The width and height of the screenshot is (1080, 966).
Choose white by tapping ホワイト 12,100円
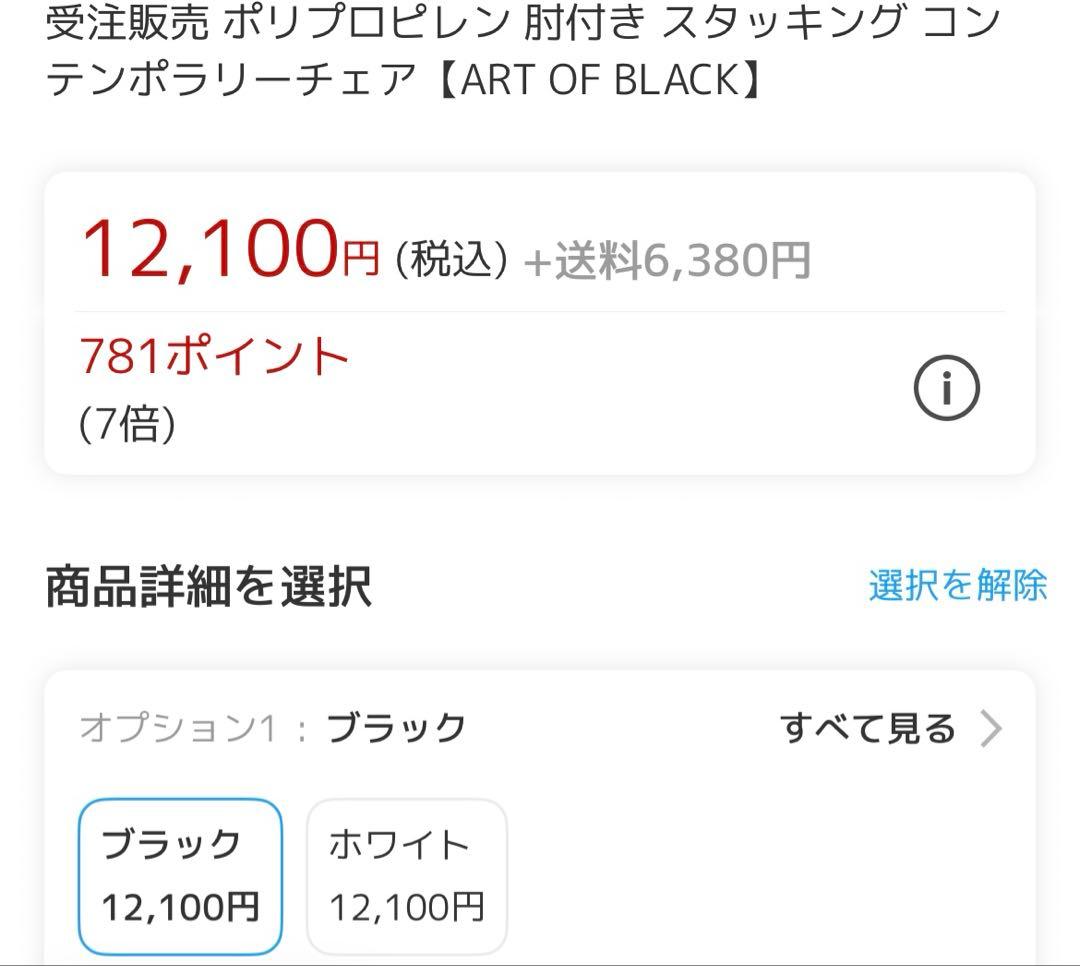click(406, 875)
